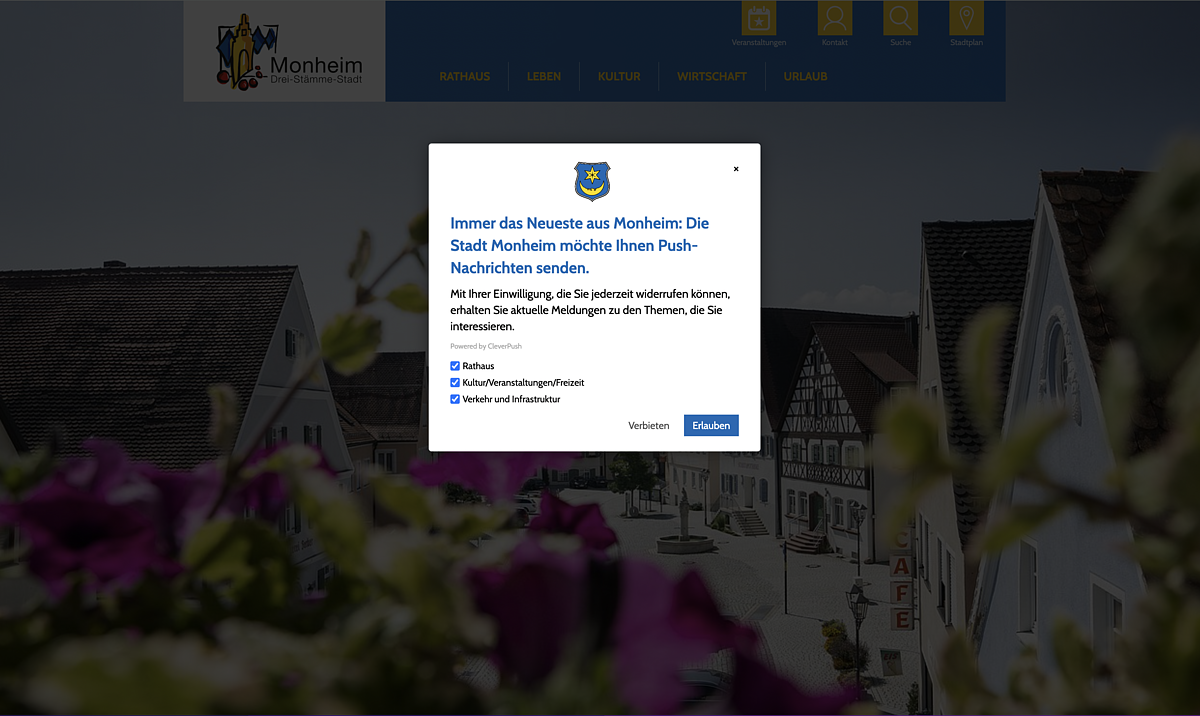Click the coat of arms in dialog
Screen dimensions: 1200x716
pos(592,181)
